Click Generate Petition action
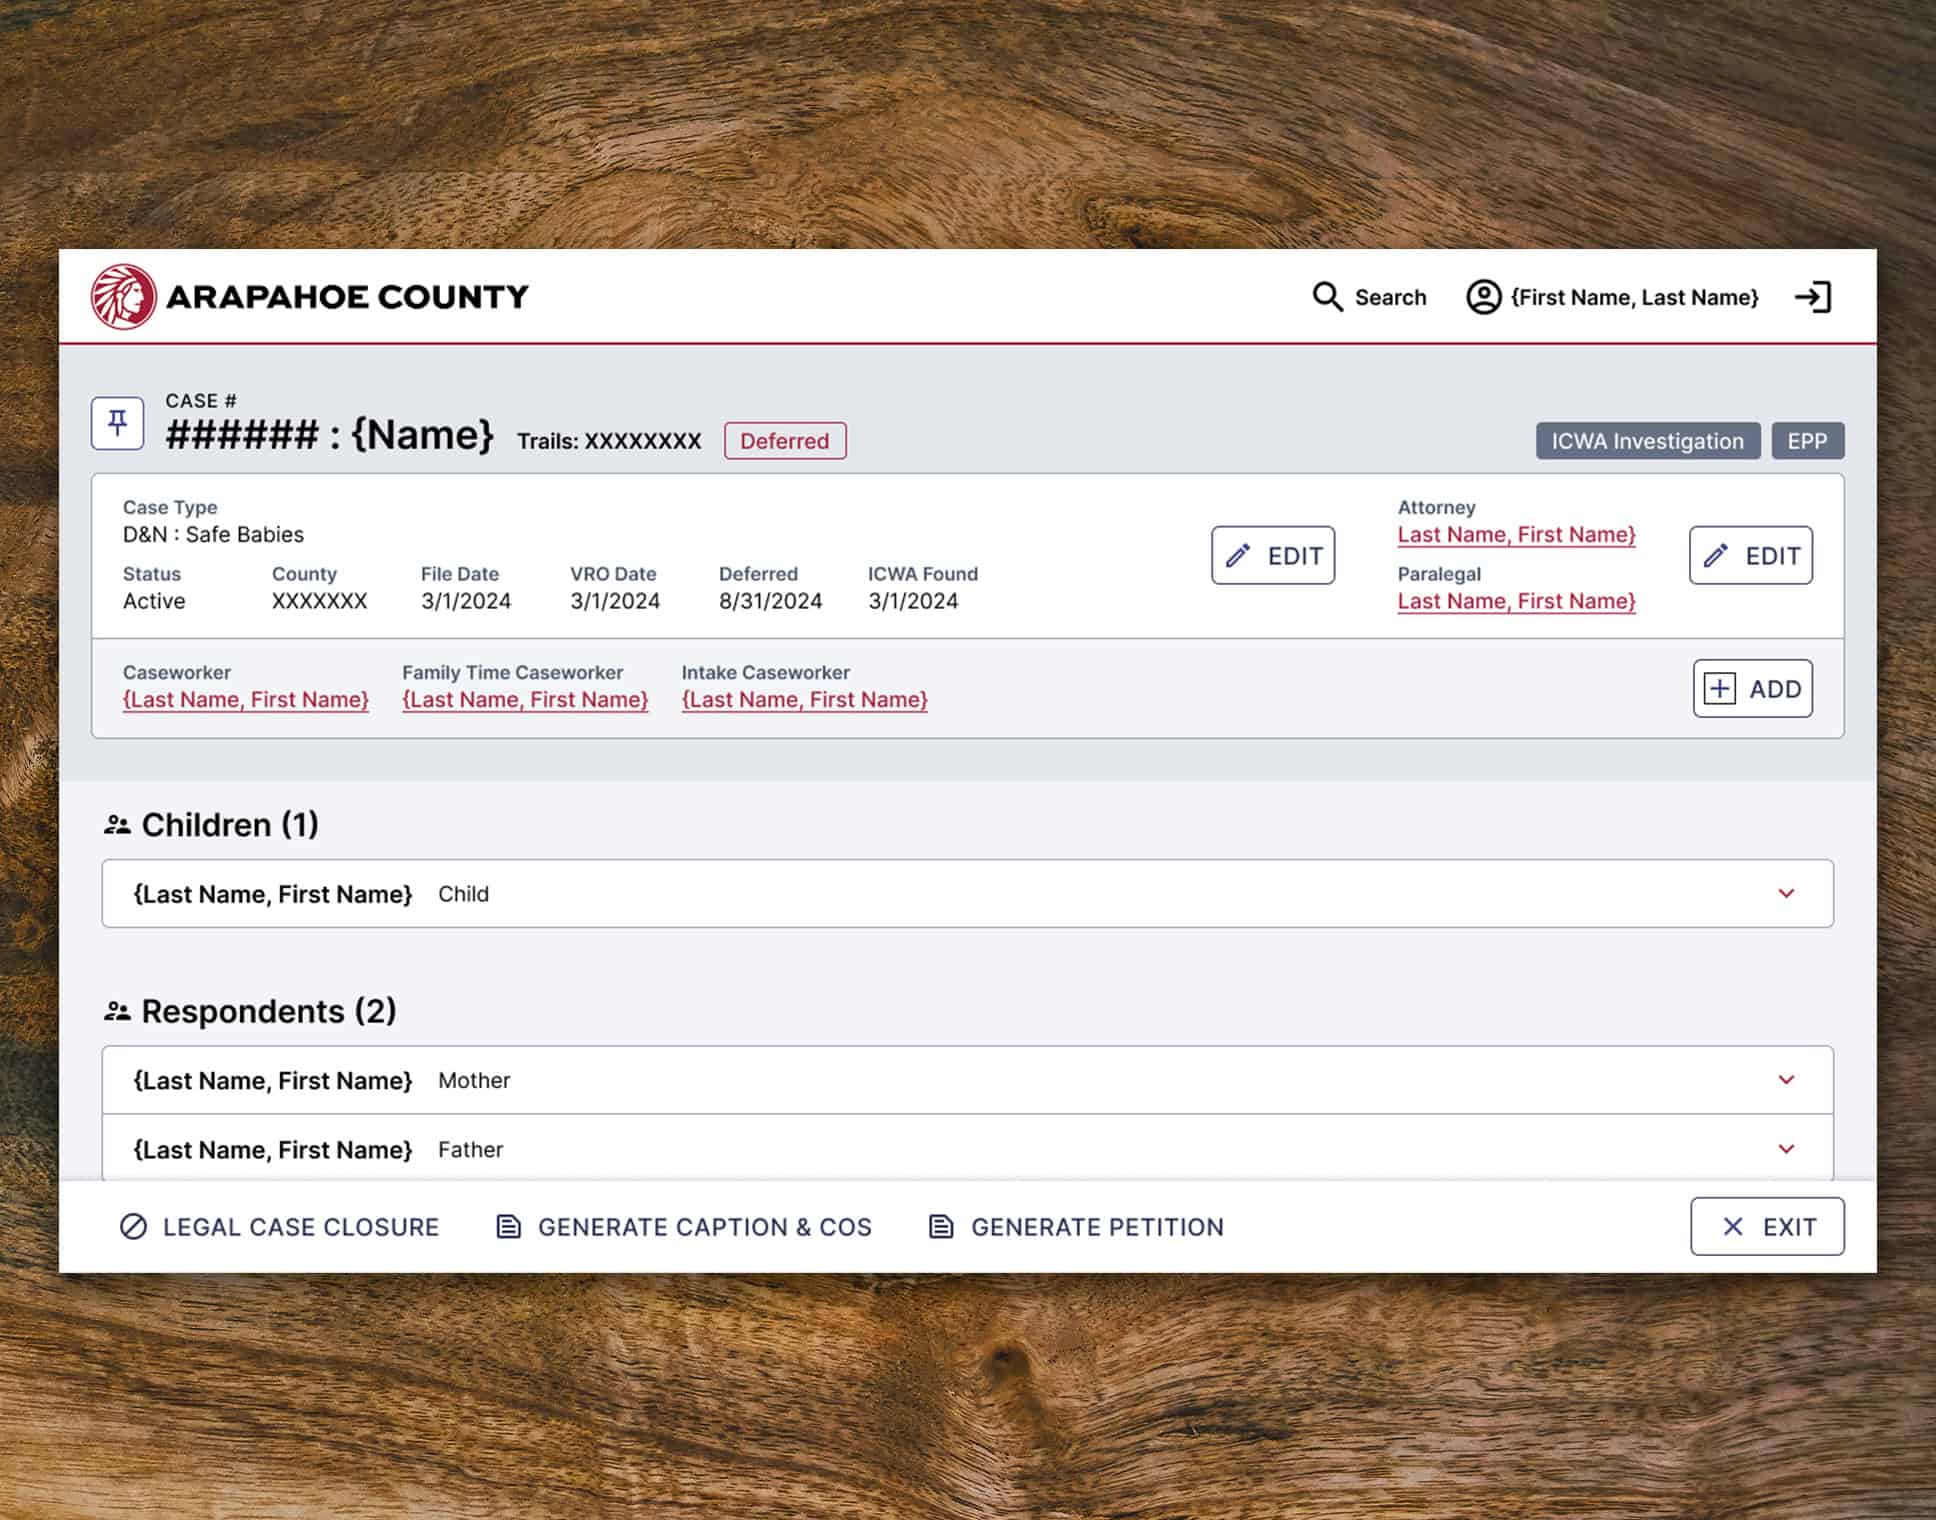Image resolution: width=1936 pixels, height=1520 pixels. click(x=1076, y=1227)
